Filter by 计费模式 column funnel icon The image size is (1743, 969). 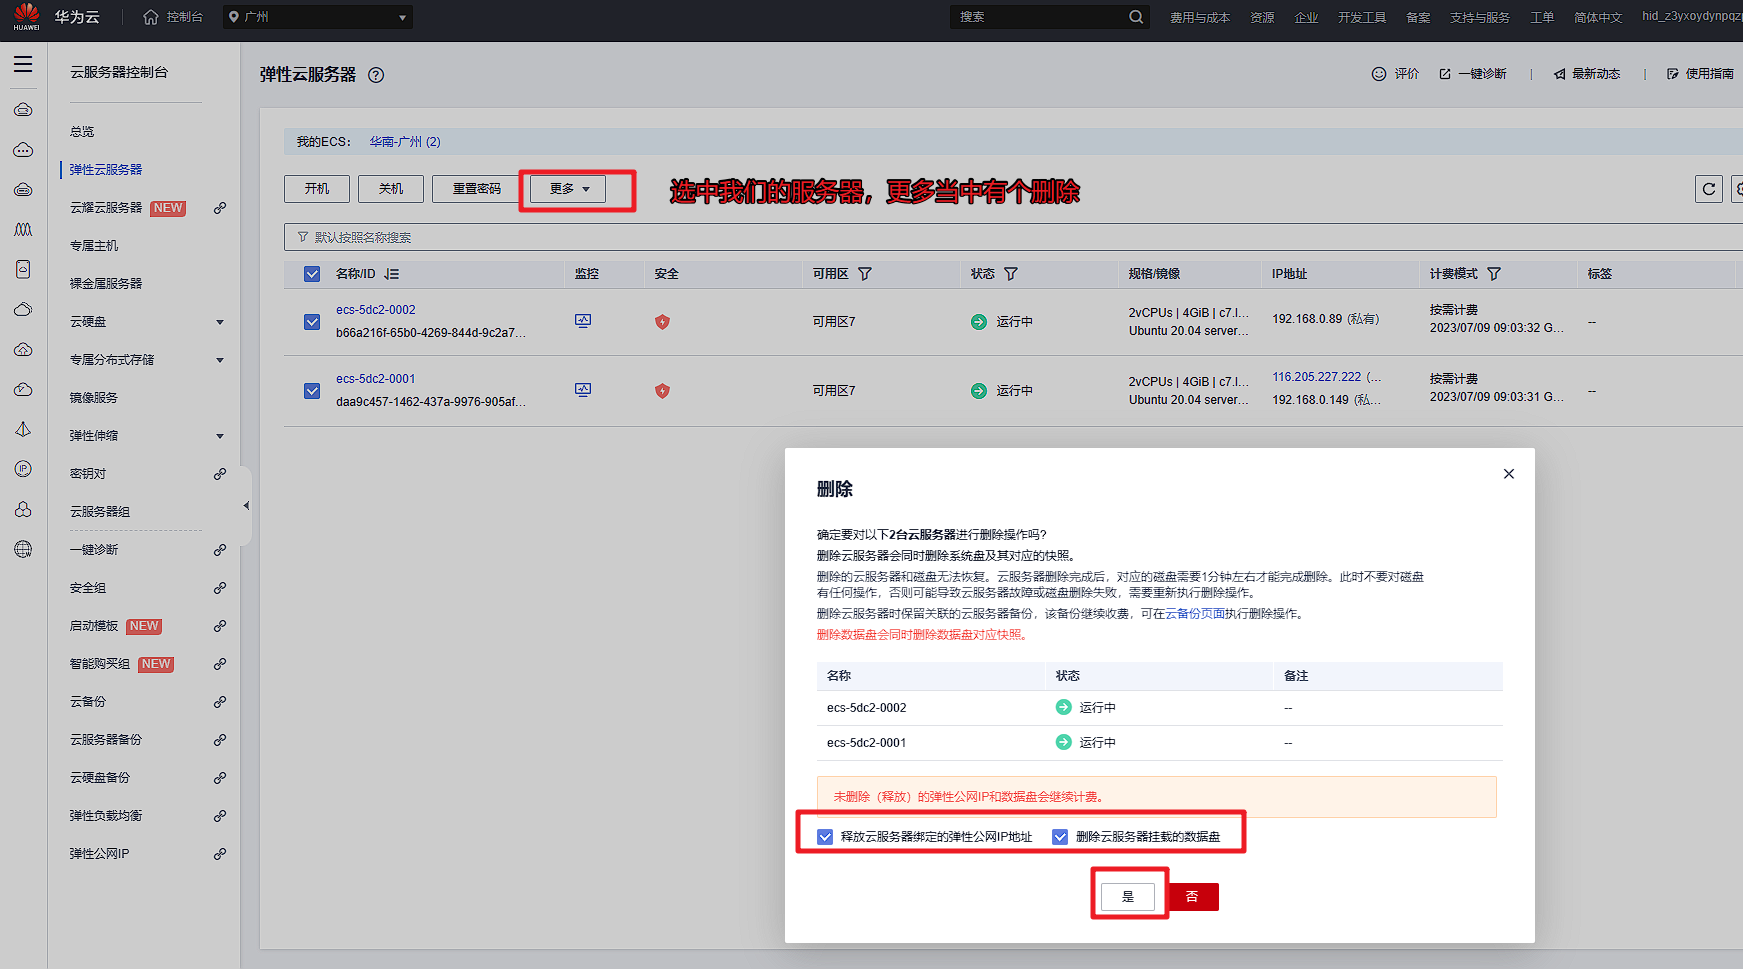(1494, 274)
